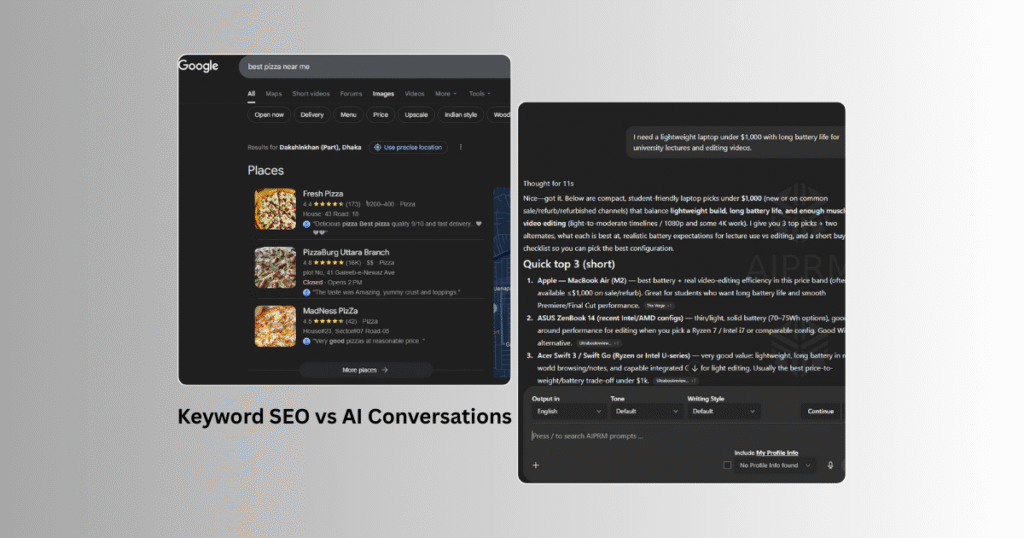This screenshot has width=1024, height=538.
Task: Expand the No Profile Info found dropdown
Action: 776,465
